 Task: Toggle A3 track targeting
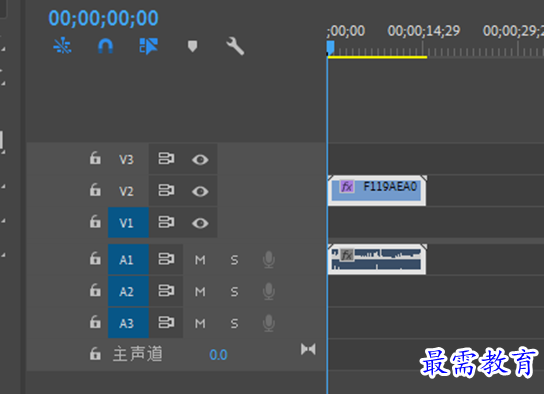[x=128, y=323]
